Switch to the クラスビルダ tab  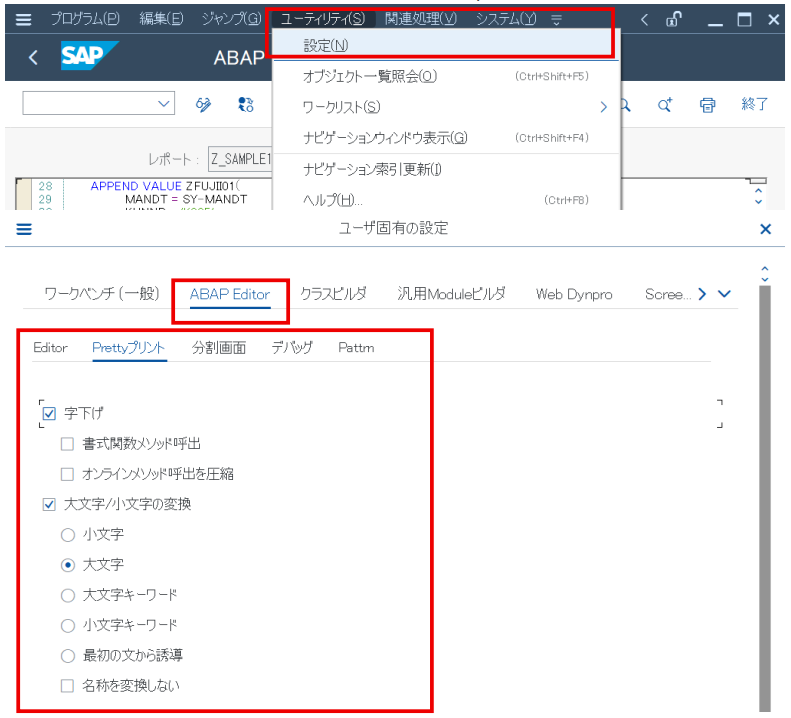click(x=333, y=294)
